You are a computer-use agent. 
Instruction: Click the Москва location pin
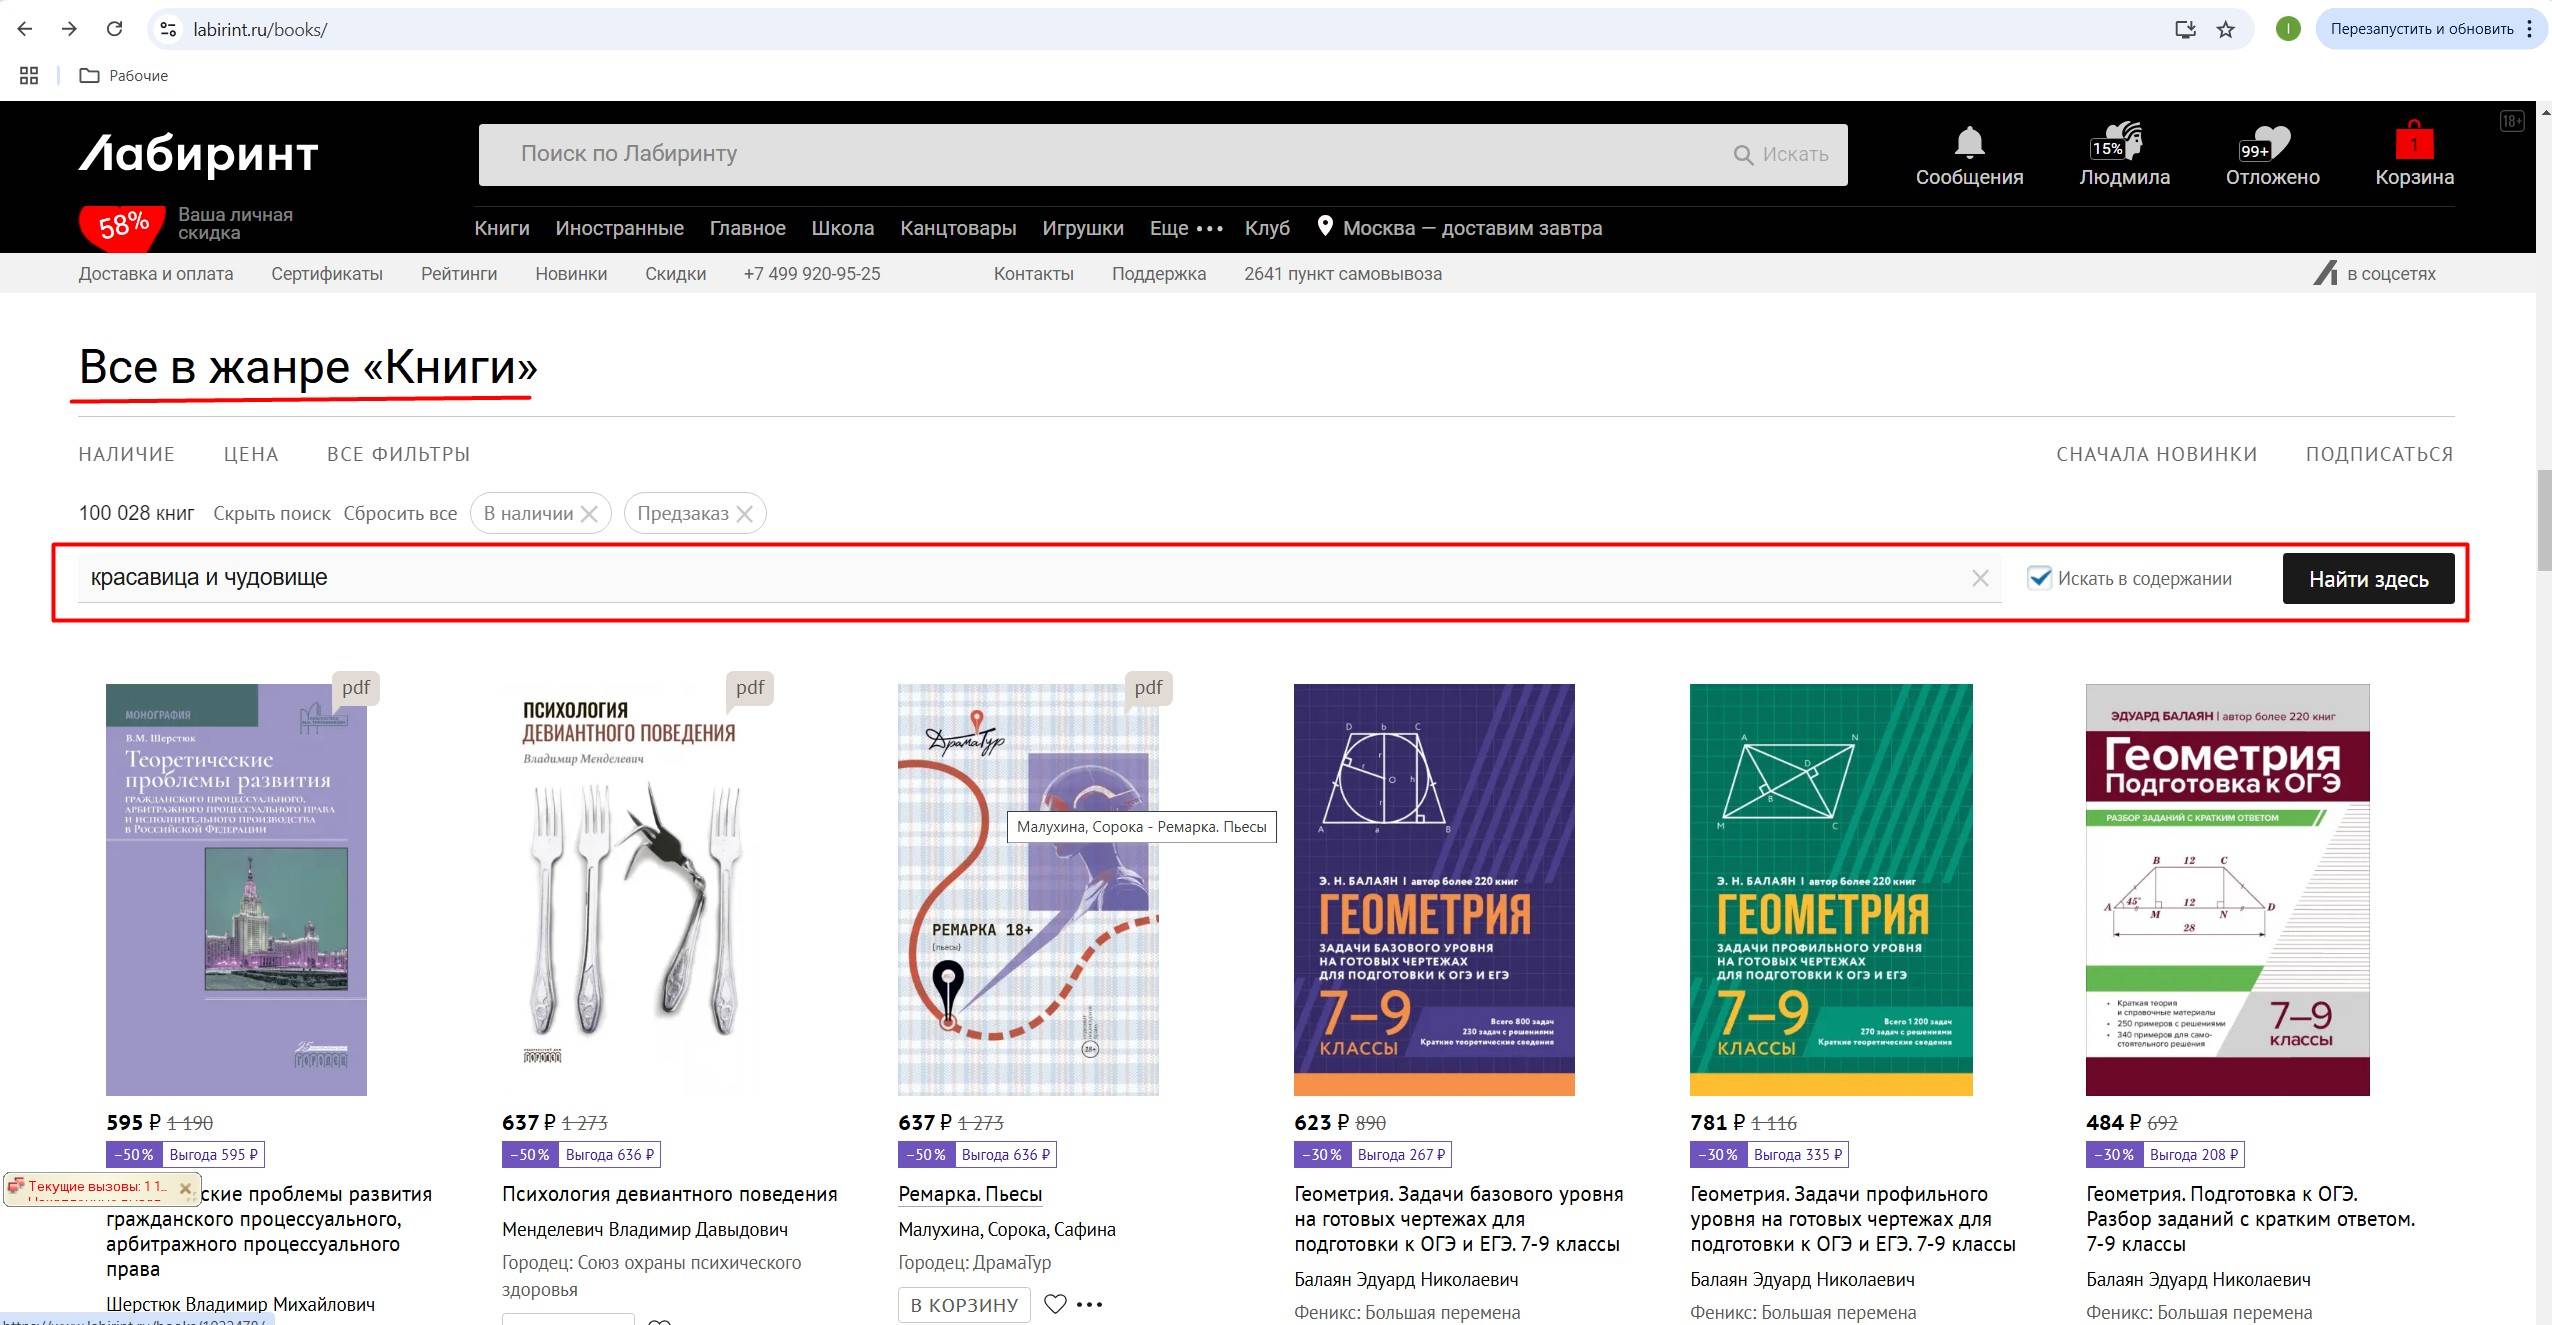pos(1324,226)
